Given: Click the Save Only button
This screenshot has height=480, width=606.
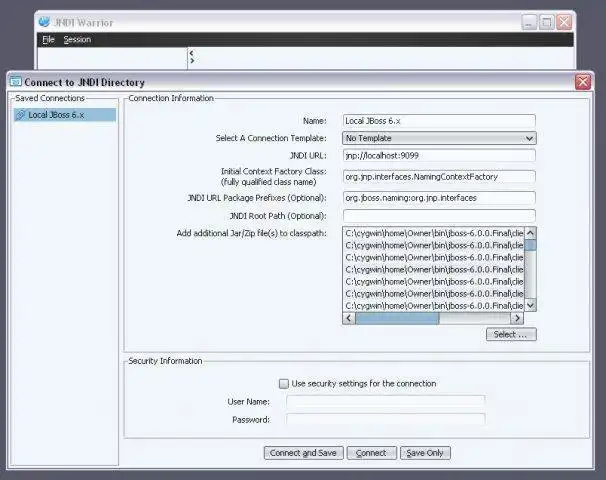Looking at the screenshot, I should (x=425, y=453).
